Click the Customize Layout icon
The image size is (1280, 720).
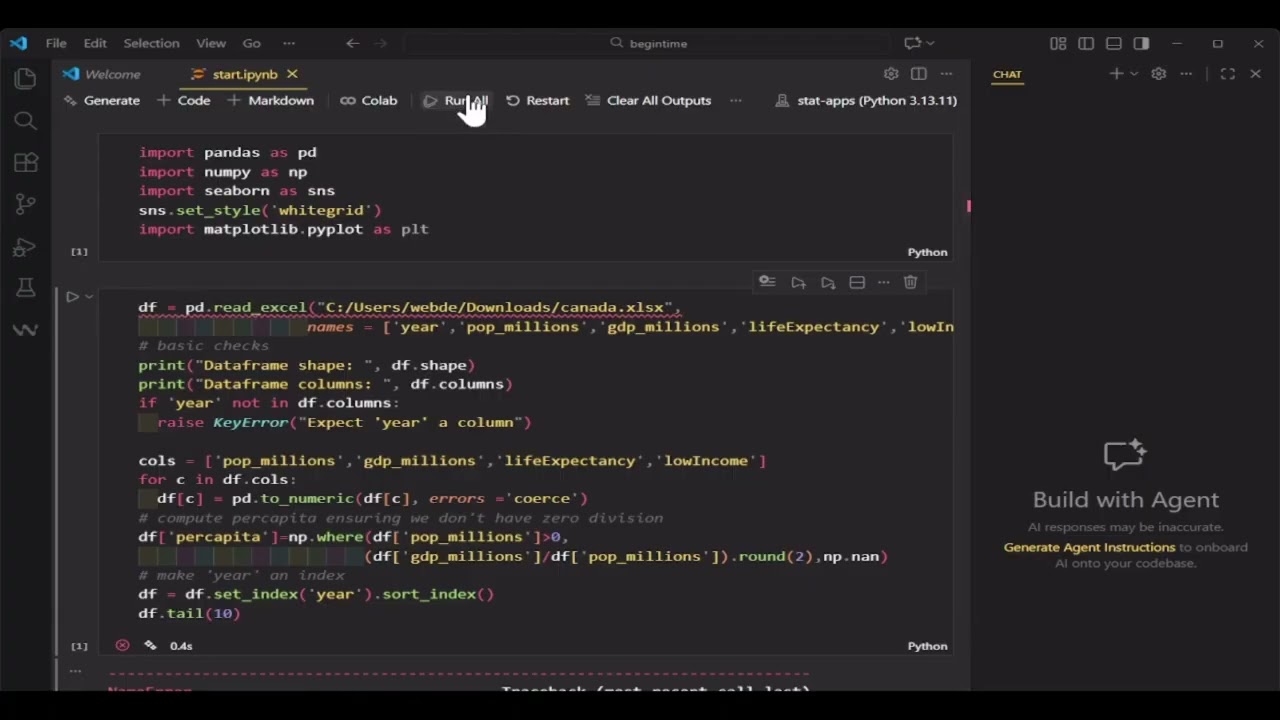1058,43
